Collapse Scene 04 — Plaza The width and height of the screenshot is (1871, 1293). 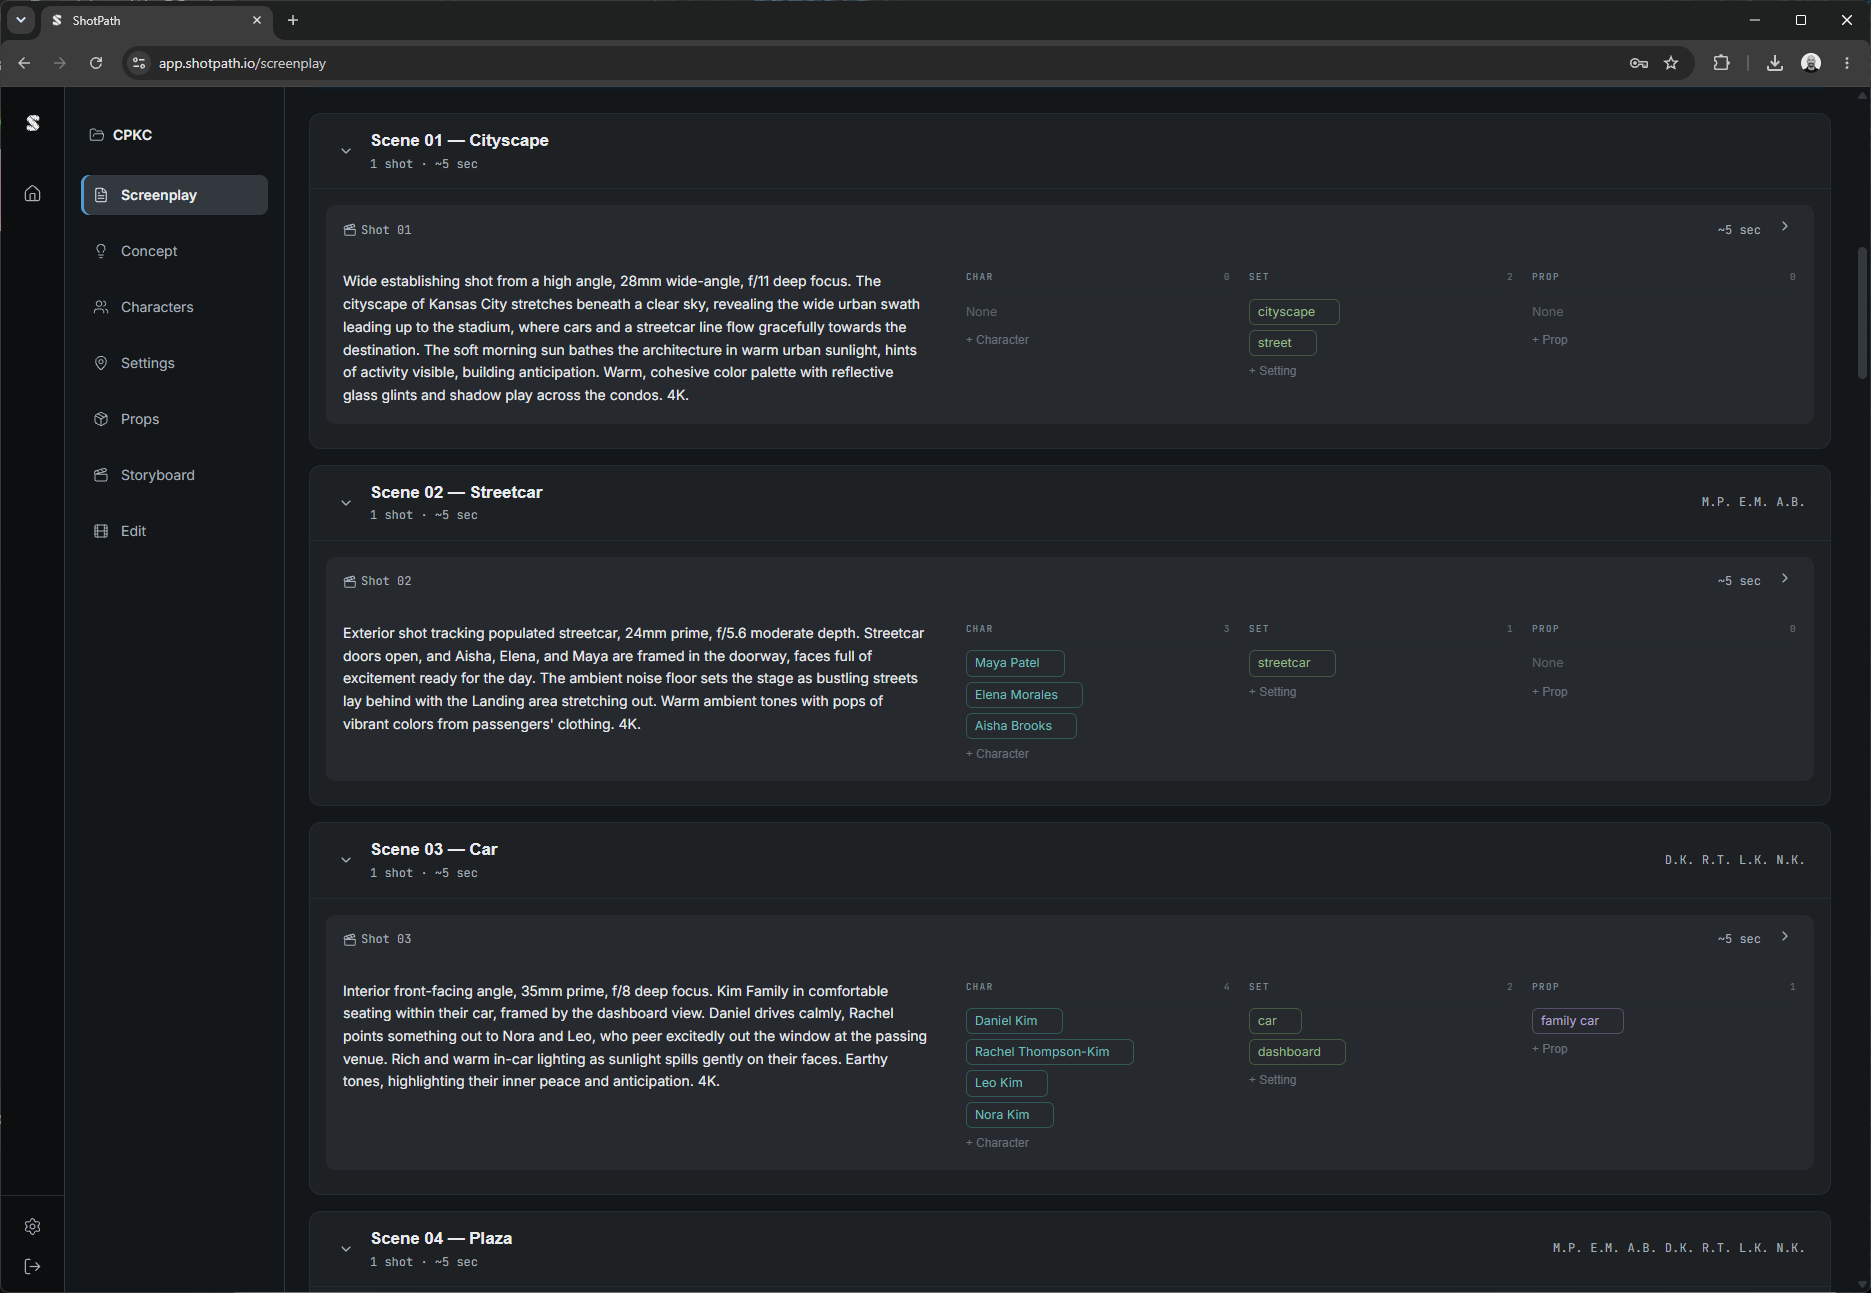pos(346,1249)
